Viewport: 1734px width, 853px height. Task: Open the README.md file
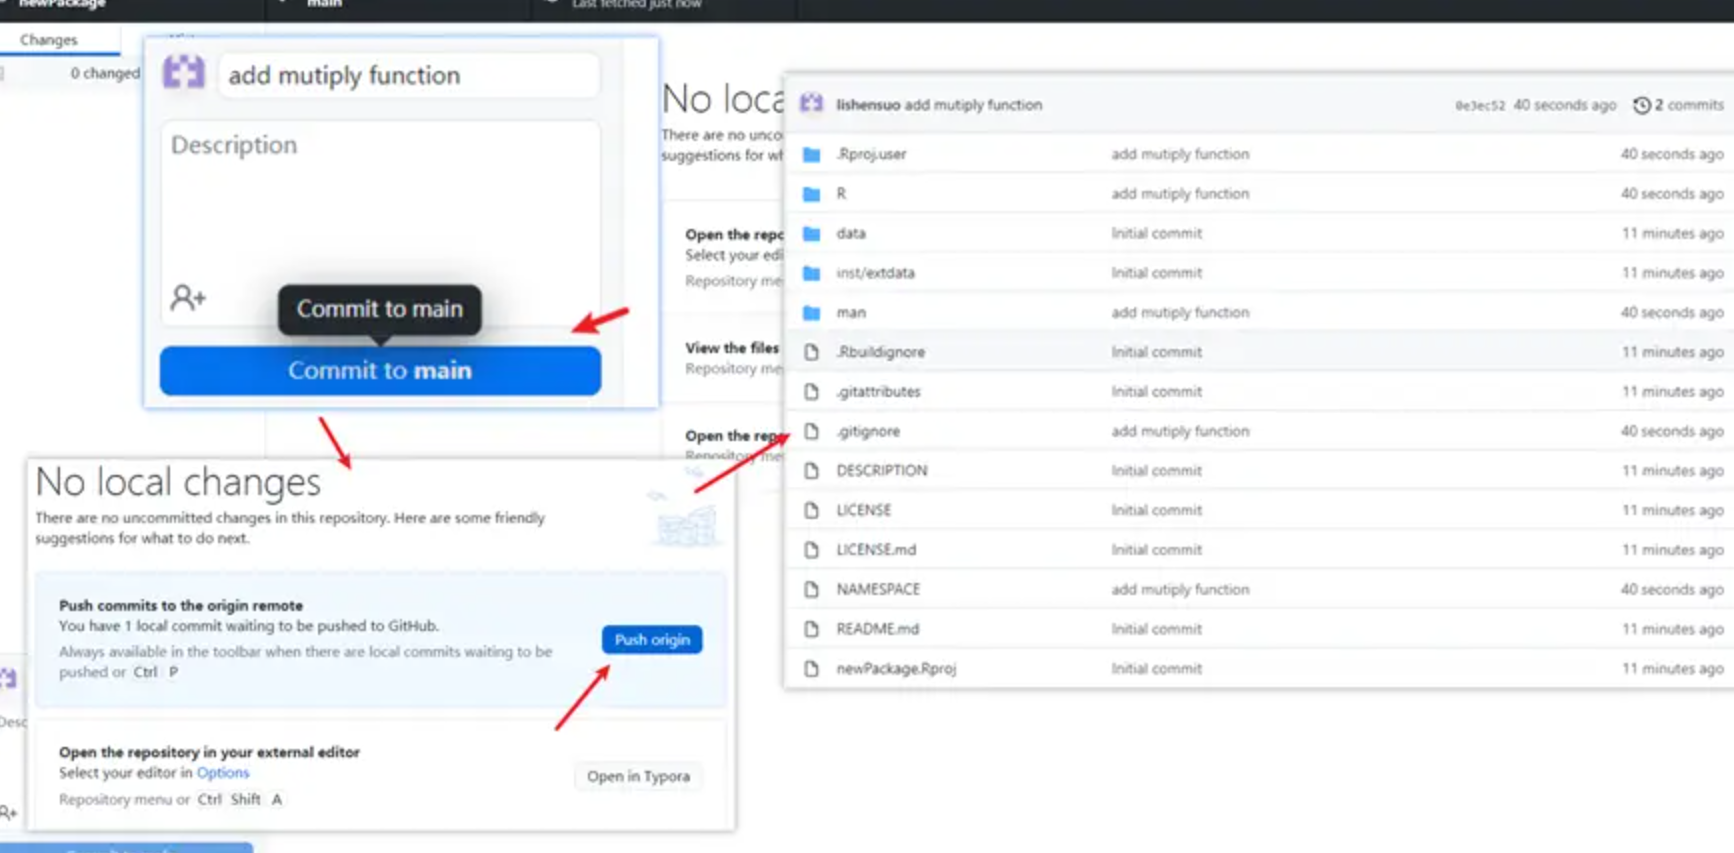[x=877, y=629]
